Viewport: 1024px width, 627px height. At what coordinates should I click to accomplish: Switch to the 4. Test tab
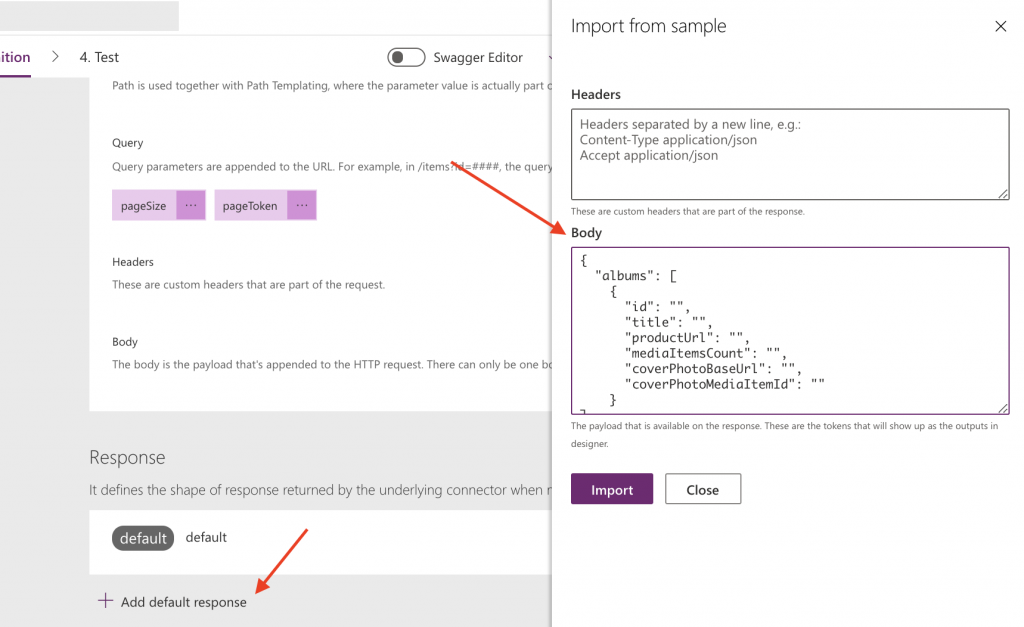pos(99,57)
